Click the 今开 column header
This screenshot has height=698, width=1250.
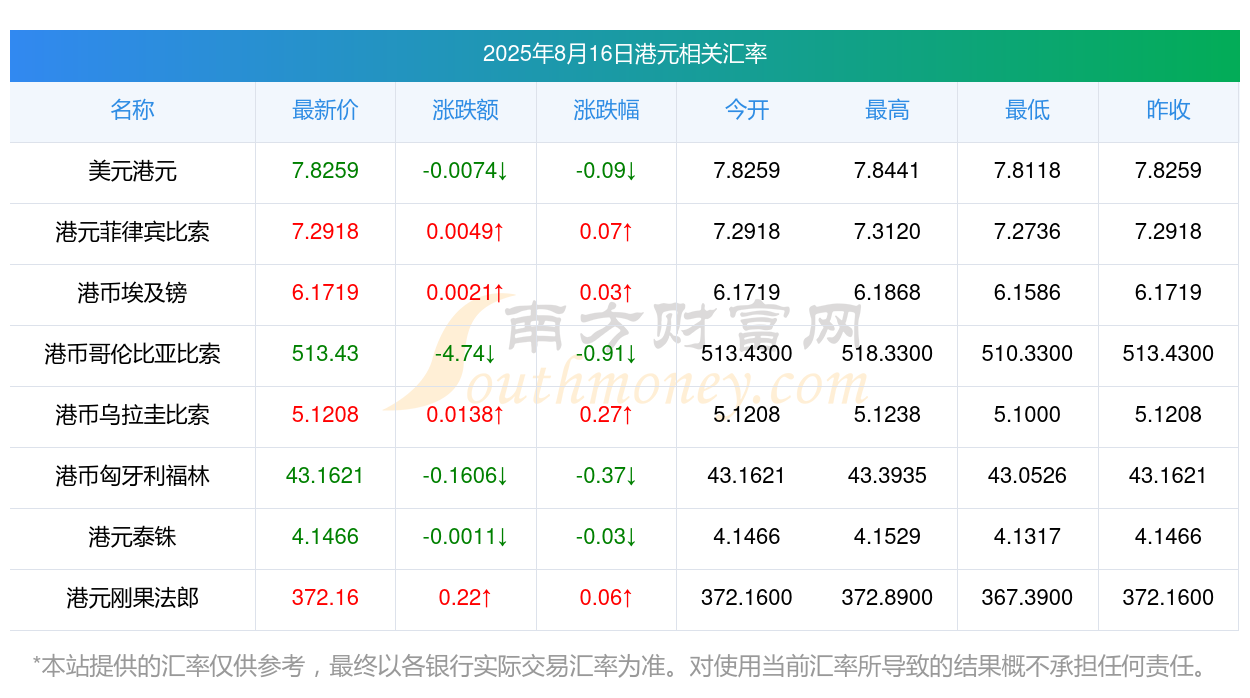(747, 110)
